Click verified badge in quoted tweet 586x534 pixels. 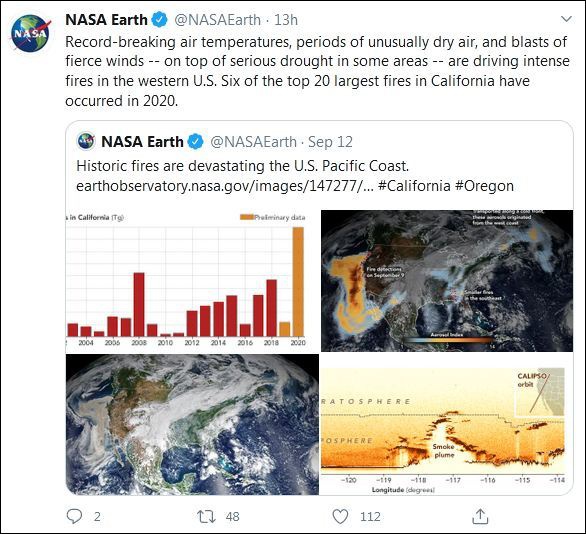click(195, 142)
